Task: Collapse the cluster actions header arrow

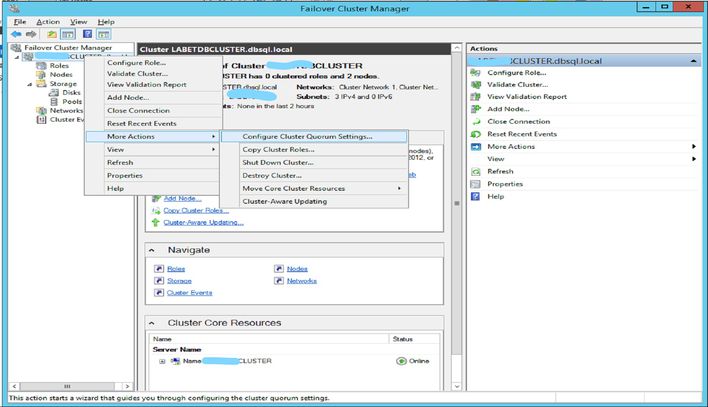Action: pos(694,61)
